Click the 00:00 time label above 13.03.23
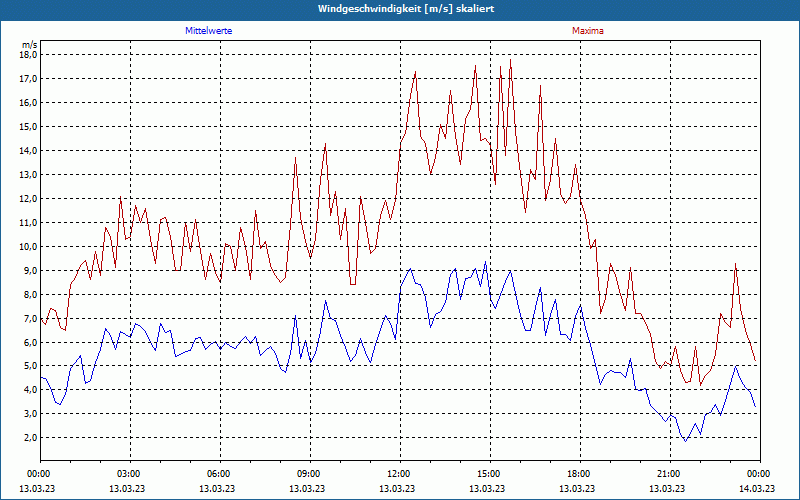The image size is (800, 500). pyautogui.click(x=38, y=474)
